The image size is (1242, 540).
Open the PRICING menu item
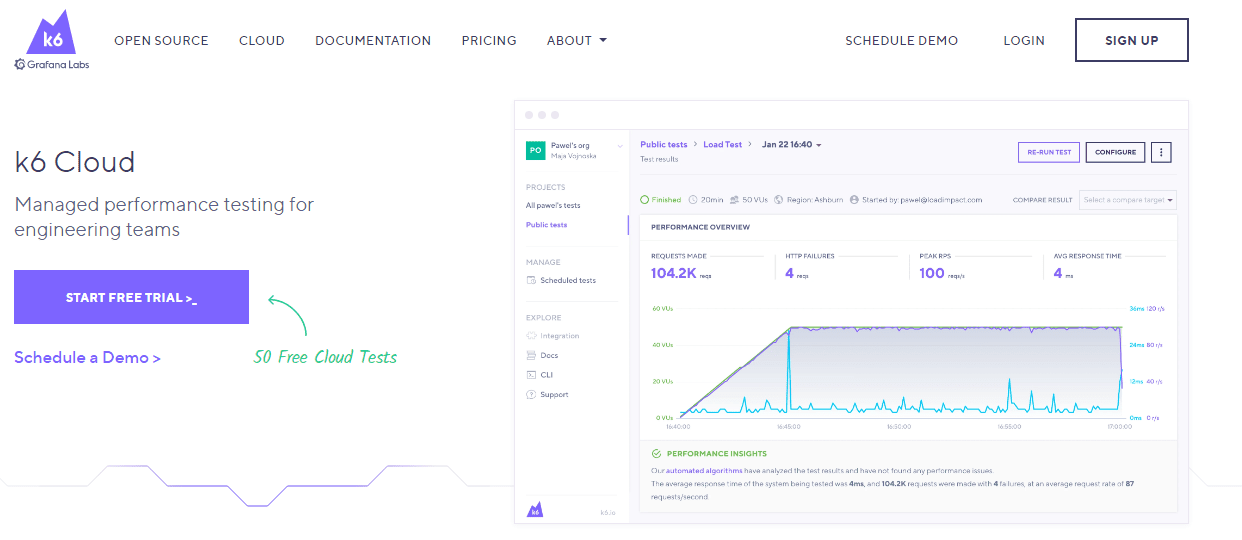click(x=489, y=41)
